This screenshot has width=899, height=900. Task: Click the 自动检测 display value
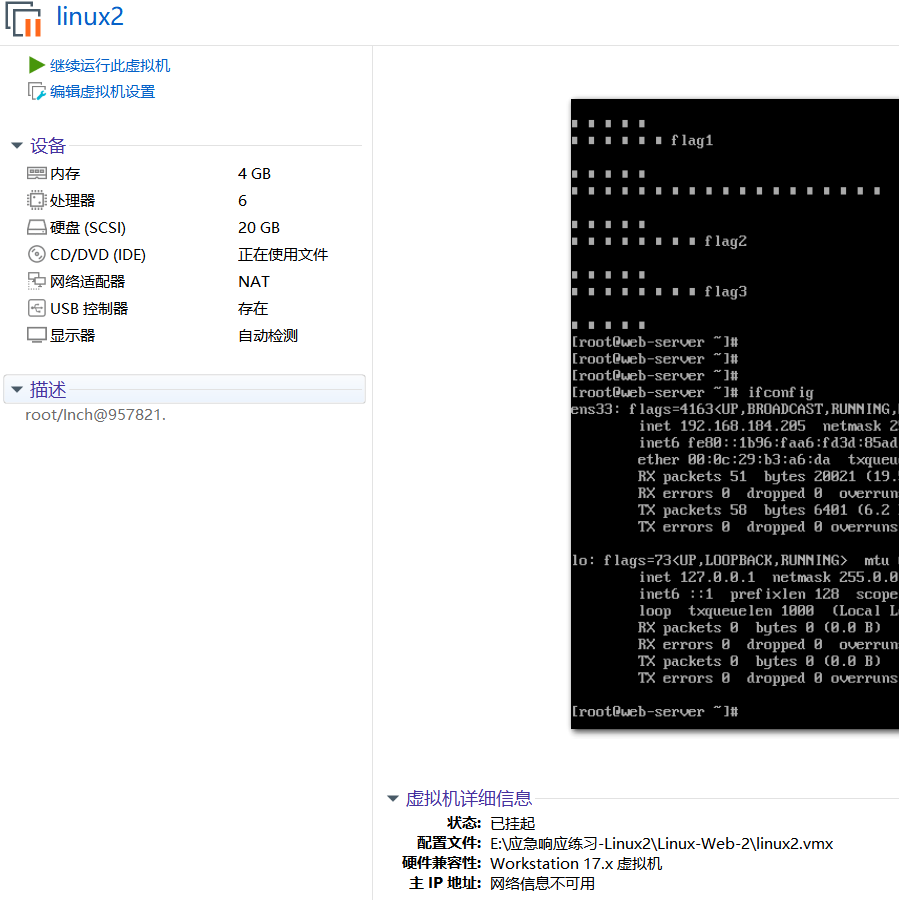268,335
